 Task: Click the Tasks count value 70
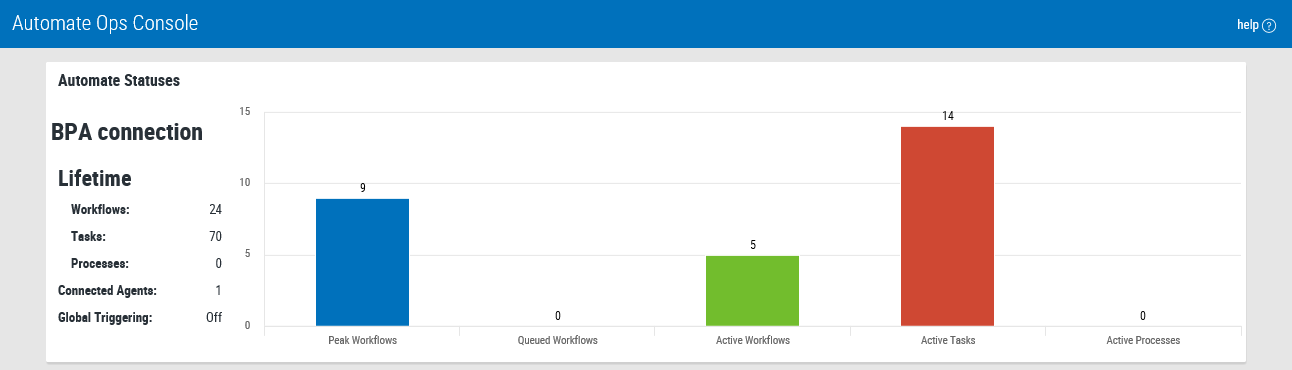[x=215, y=237]
